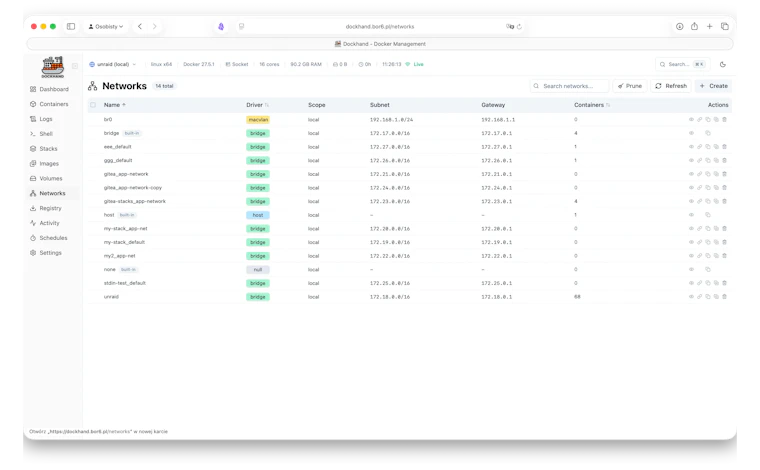760x470 pixels.
Task: Click the Dockhand ship logo
Action: click(52, 67)
